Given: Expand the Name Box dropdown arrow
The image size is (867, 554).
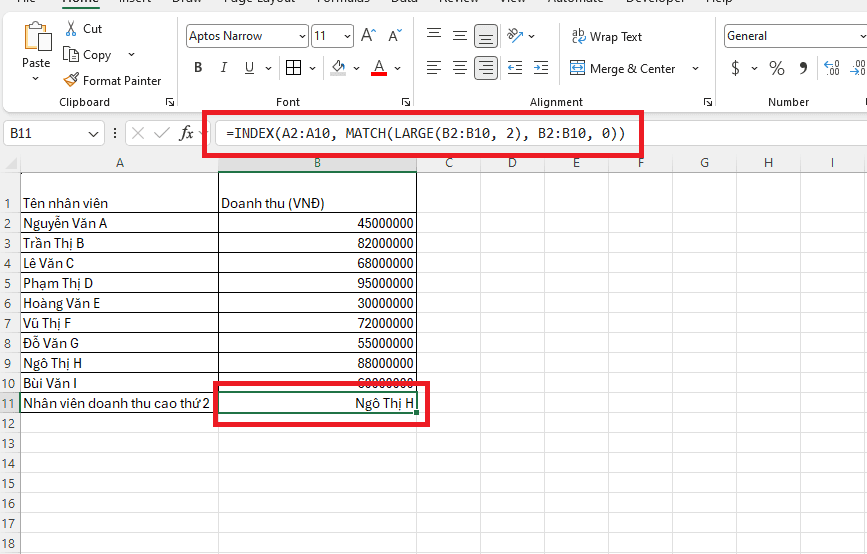Looking at the screenshot, I should 93,134.
